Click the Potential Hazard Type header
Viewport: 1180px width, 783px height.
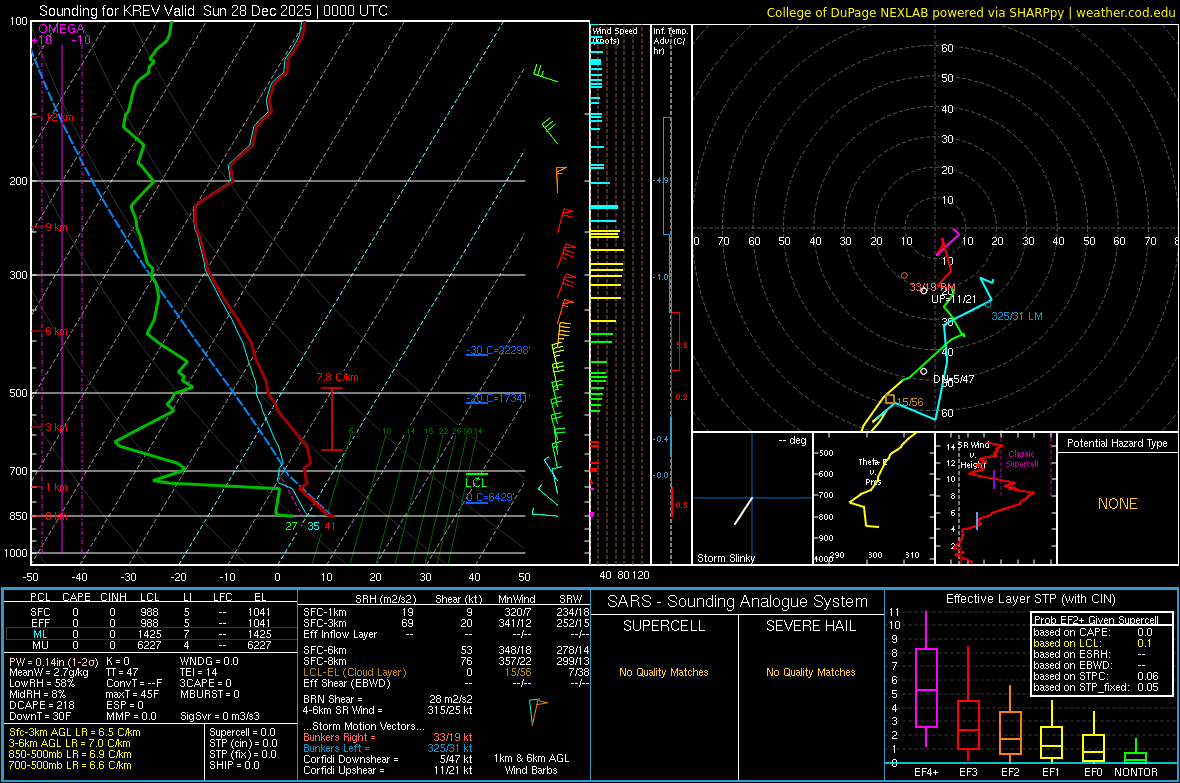1117,443
